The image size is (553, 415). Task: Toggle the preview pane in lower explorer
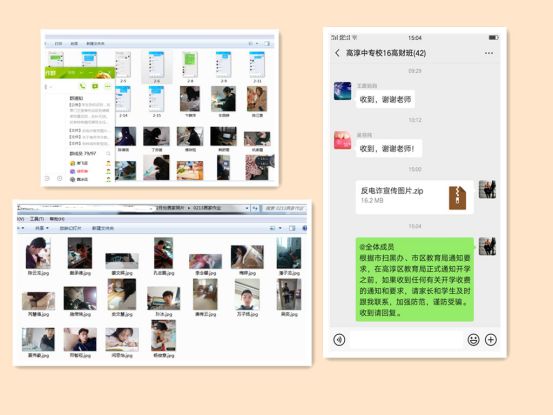tap(292, 228)
